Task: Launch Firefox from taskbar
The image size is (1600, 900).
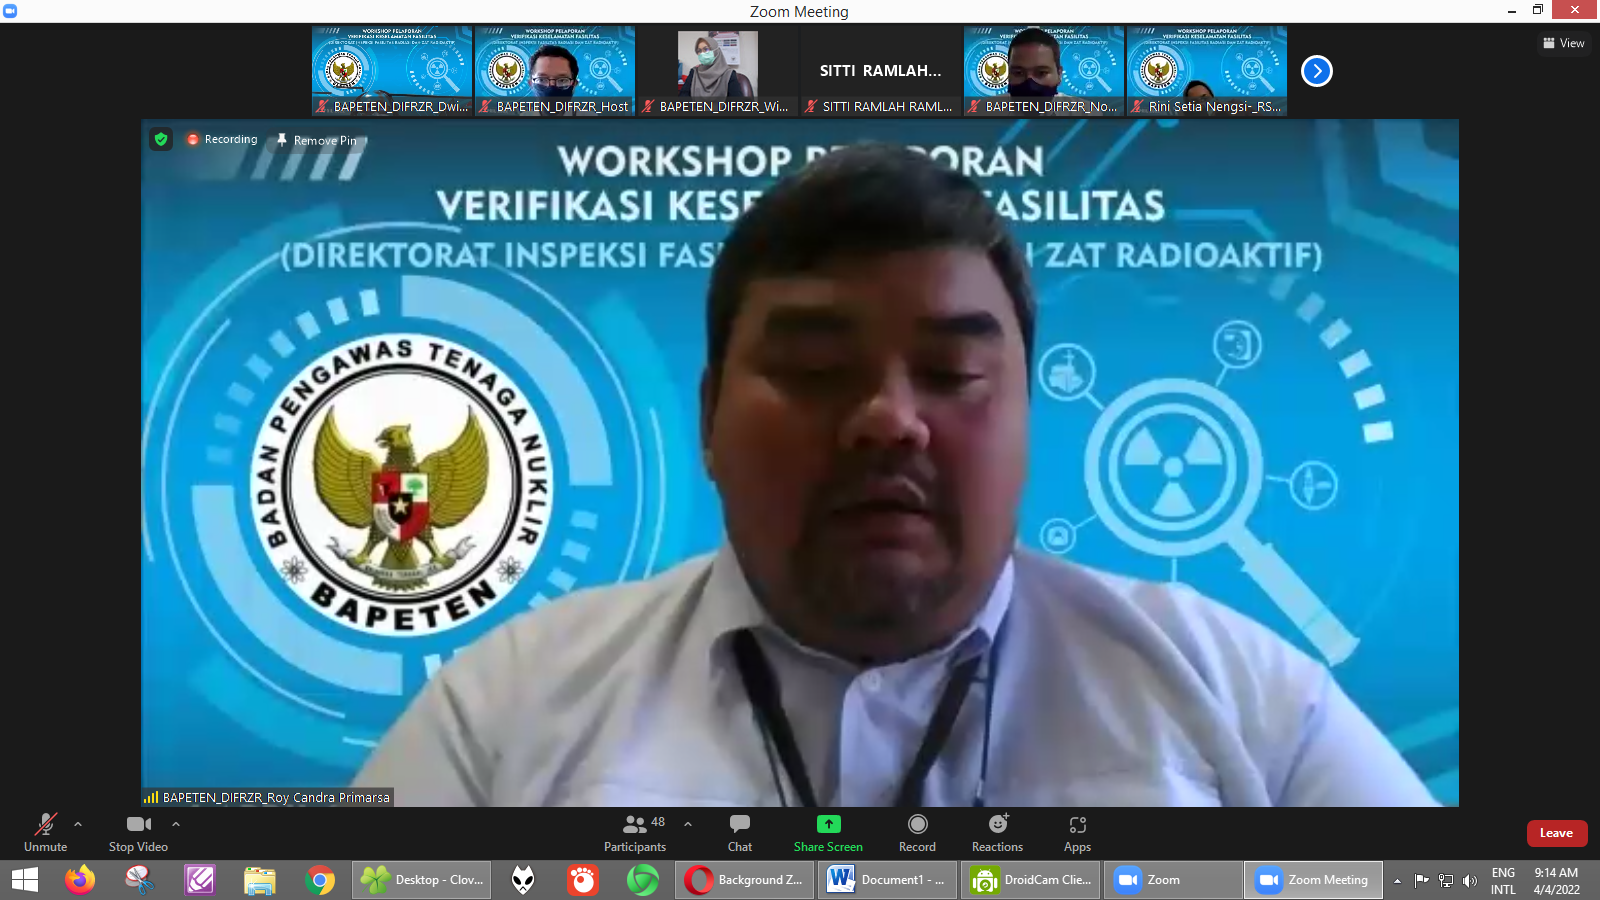Action: pyautogui.click(x=80, y=880)
